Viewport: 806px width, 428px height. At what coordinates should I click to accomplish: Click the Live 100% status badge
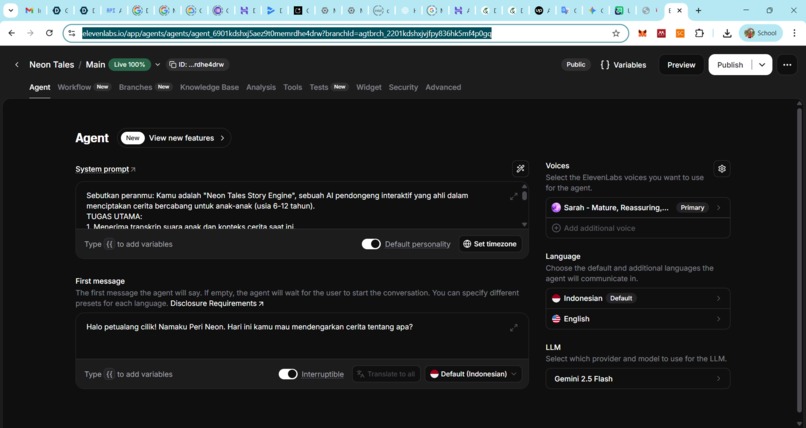(x=130, y=65)
